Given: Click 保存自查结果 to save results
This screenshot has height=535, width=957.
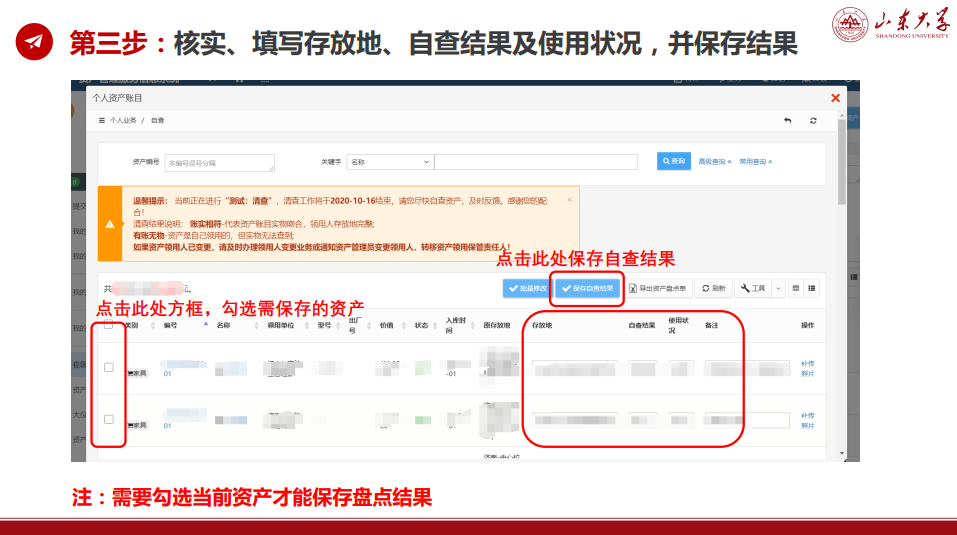Looking at the screenshot, I should pos(587,288).
